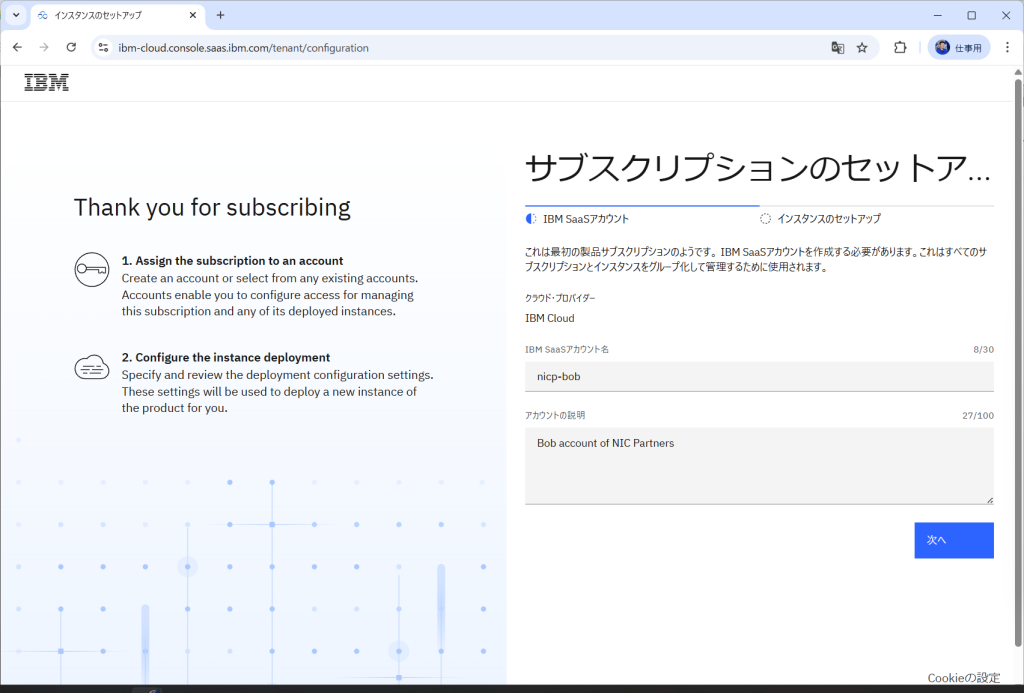Click the description textarea resize handle

click(989, 500)
